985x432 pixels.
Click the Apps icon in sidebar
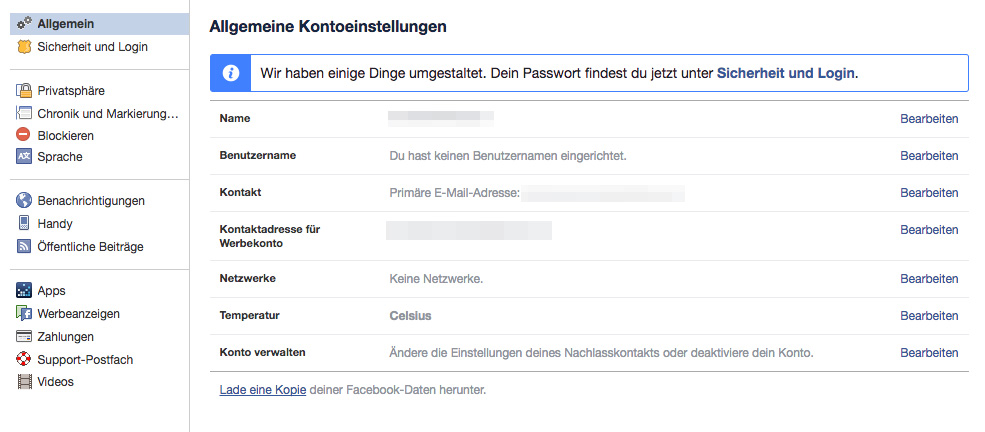(25, 291)
